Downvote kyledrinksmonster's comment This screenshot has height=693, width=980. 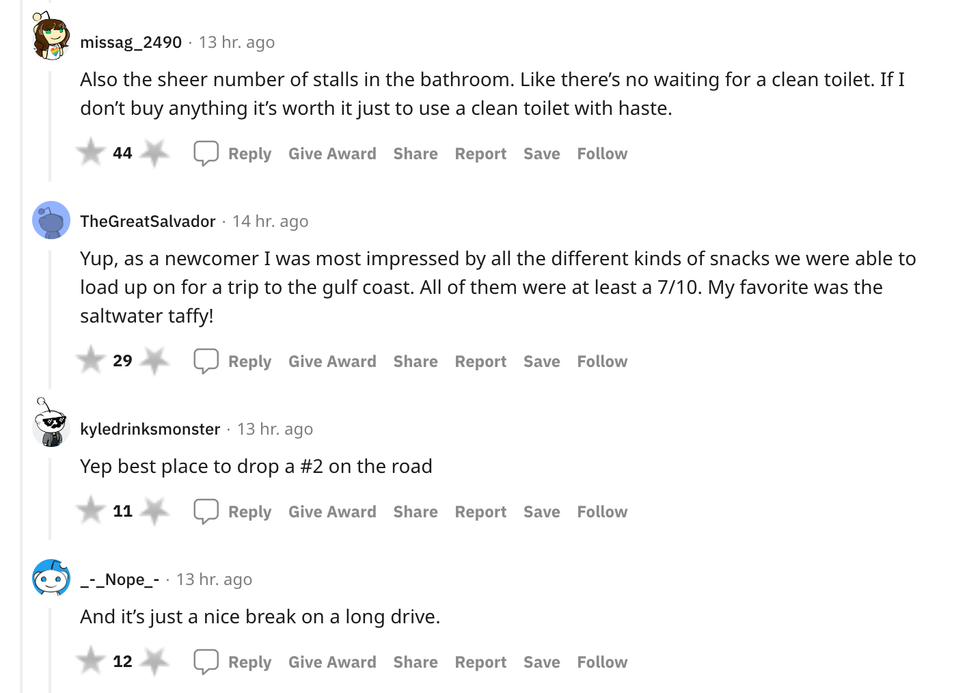point(154,511)
